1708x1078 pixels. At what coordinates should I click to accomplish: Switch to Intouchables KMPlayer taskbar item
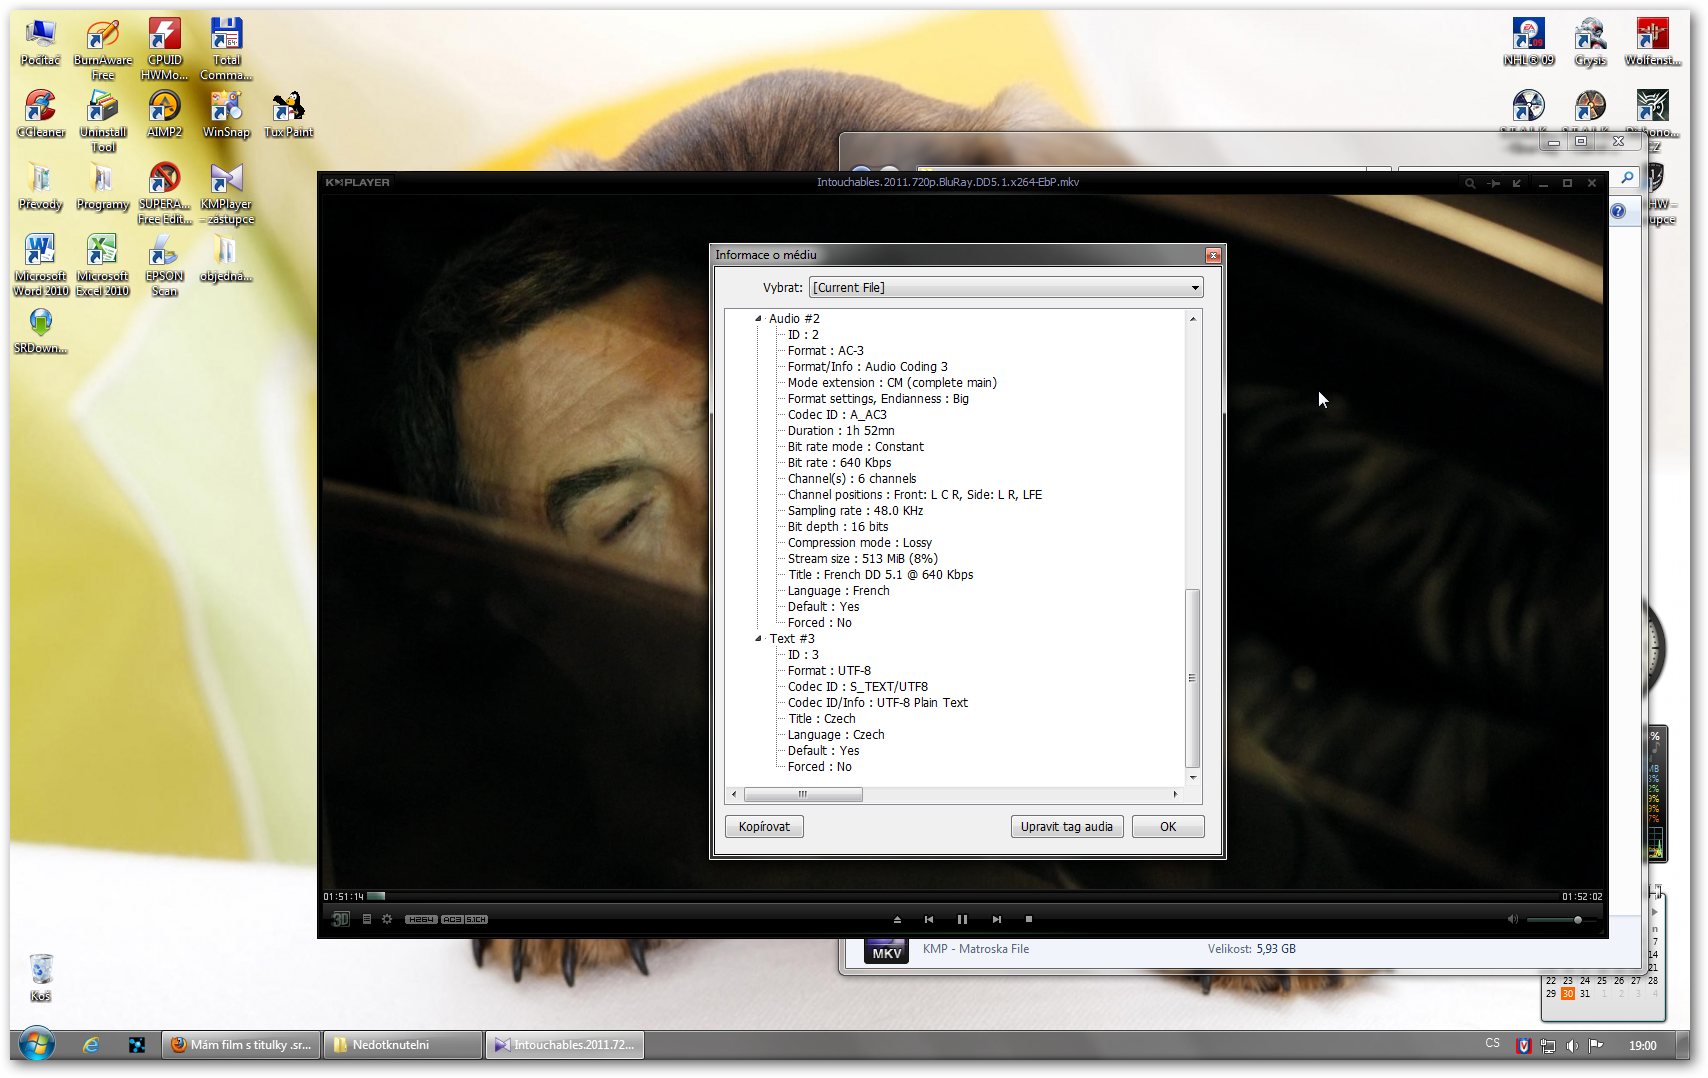tap(565, 1045)
